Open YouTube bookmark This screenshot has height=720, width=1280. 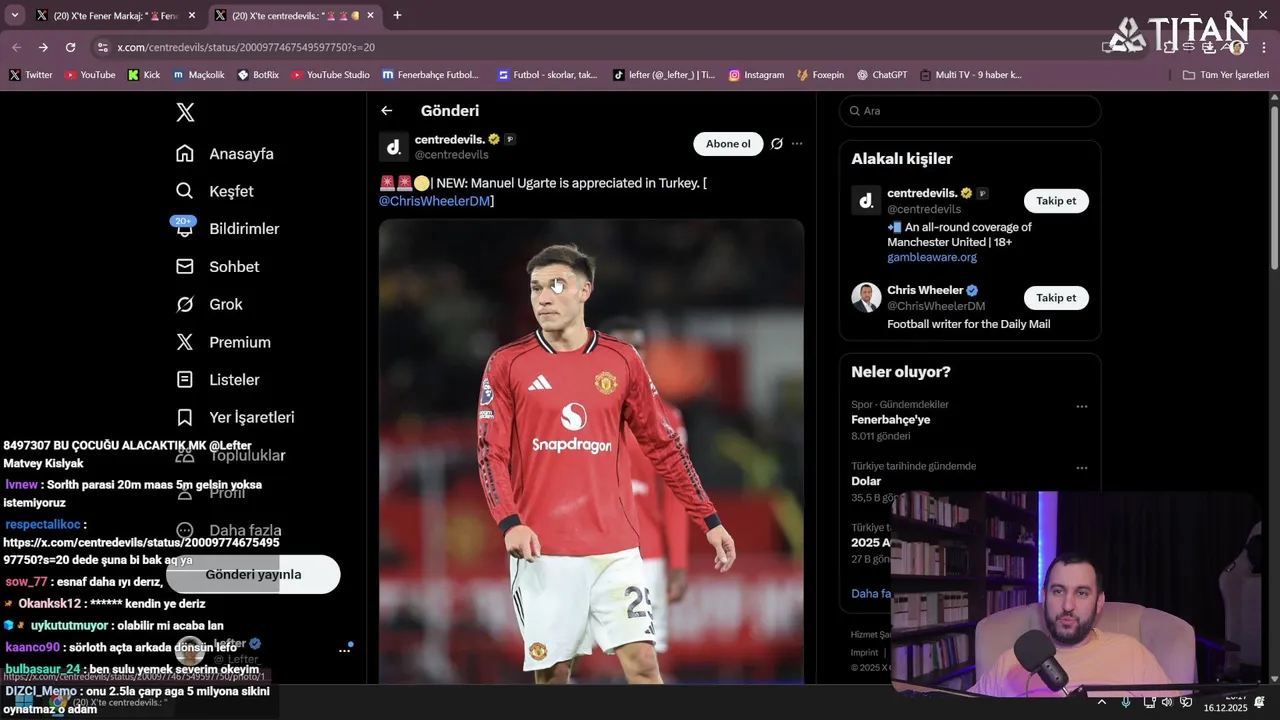coord(90,75)
